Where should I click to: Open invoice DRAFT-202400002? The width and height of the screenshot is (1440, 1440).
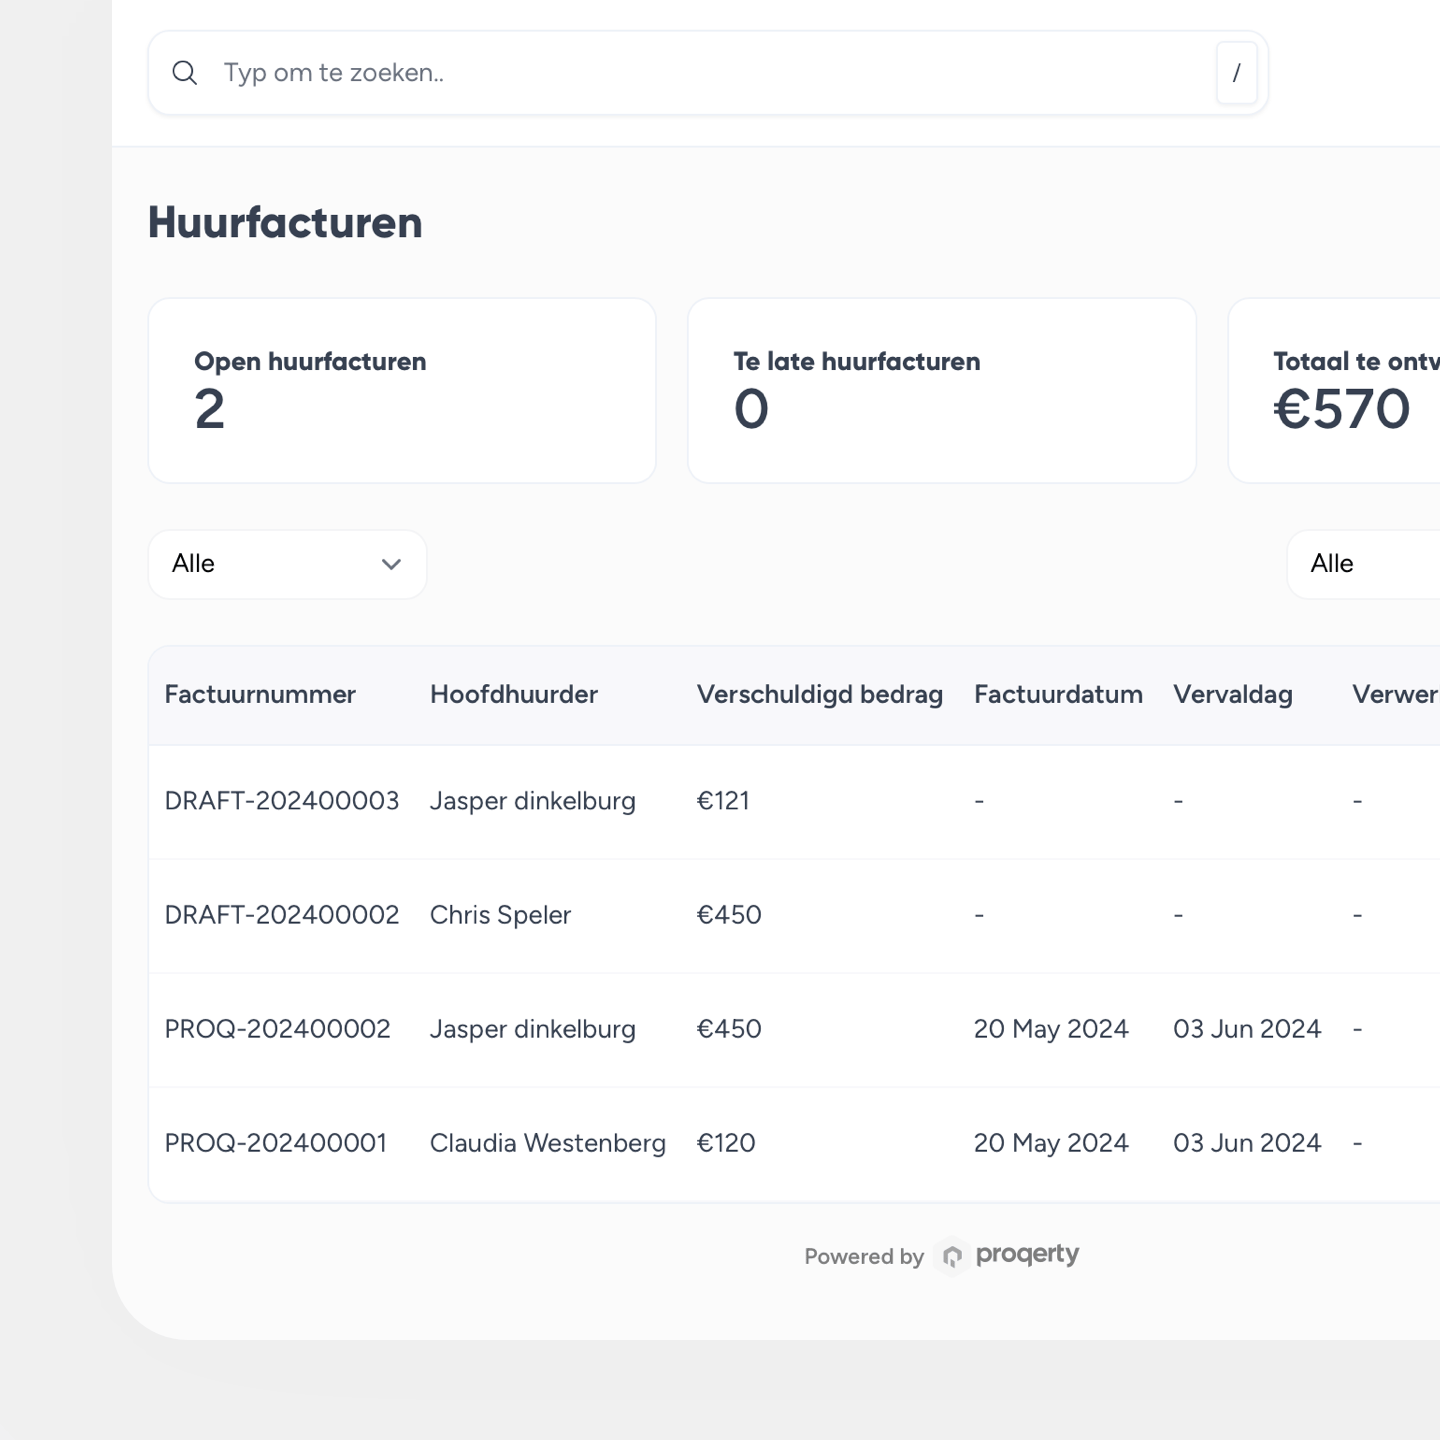click(x=282, y=915)
